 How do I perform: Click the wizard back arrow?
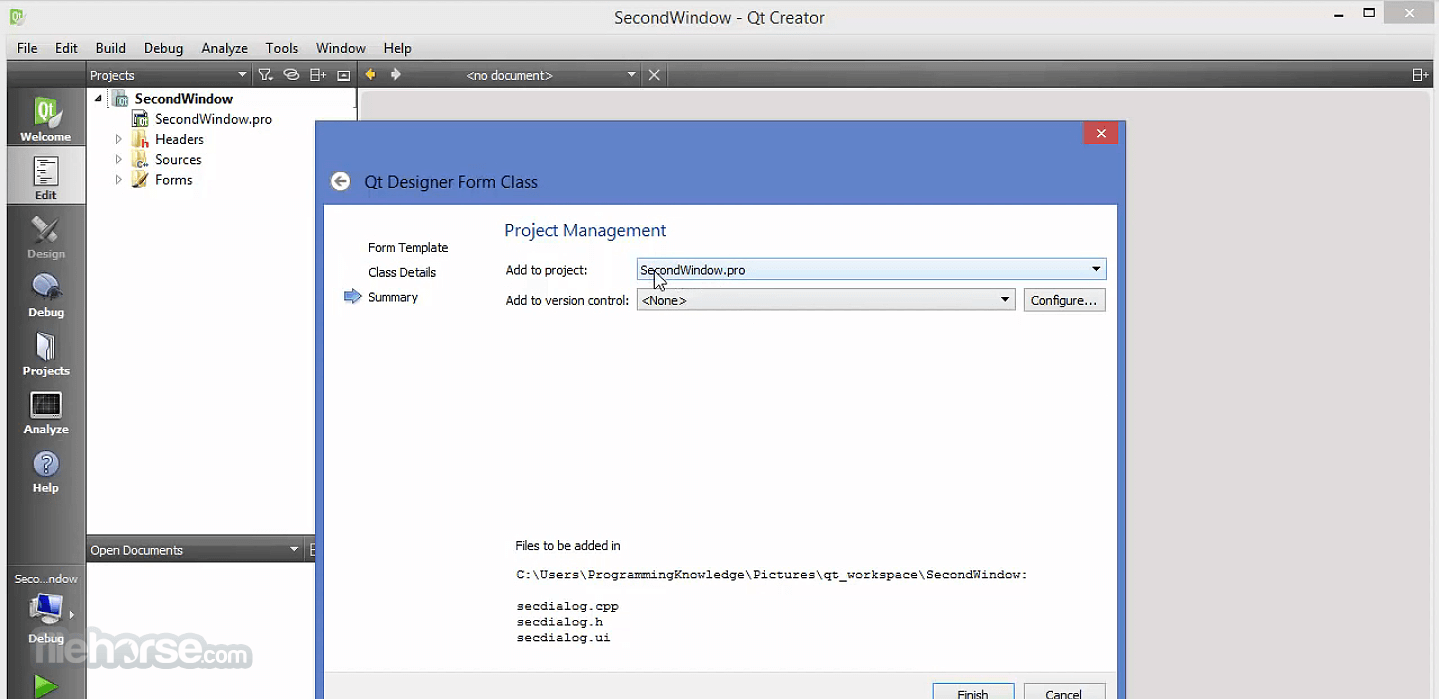click(341, 181)
